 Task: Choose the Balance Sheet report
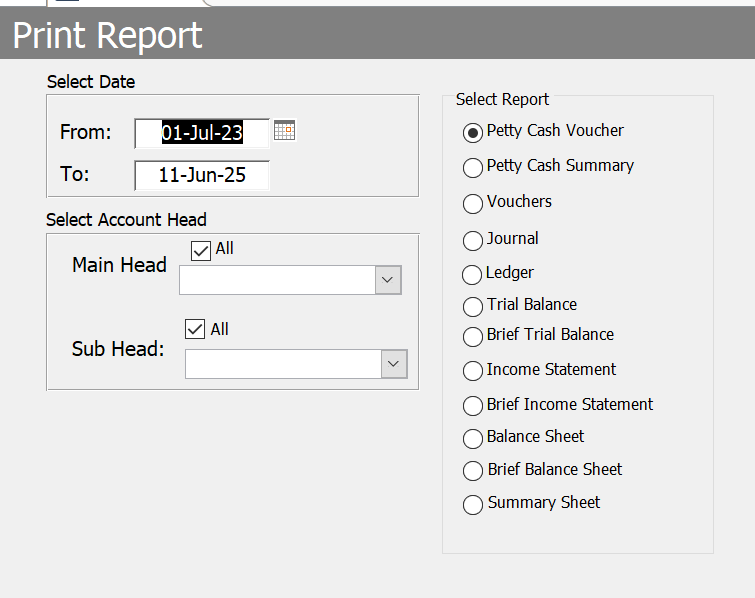(473, 439)
